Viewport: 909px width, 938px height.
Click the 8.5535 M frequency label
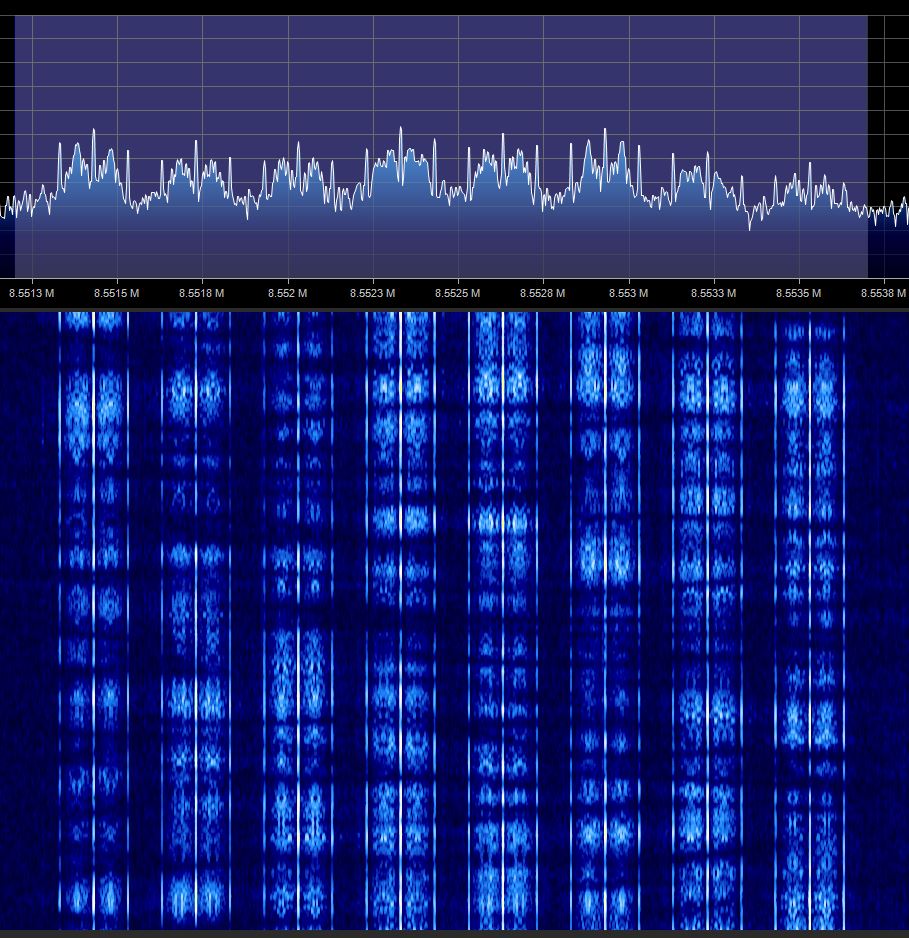(x=798, y=293)
